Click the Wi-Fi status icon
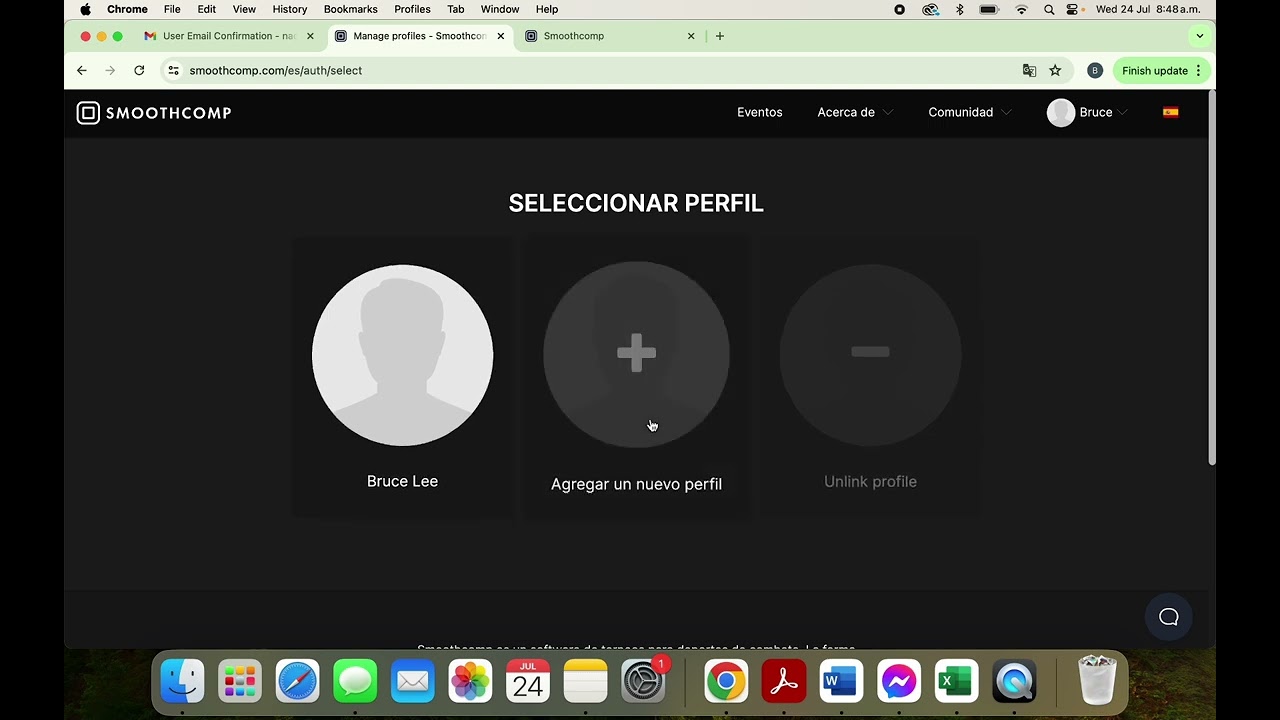This screenshot has height=720, width=1280. point(1021,9)
